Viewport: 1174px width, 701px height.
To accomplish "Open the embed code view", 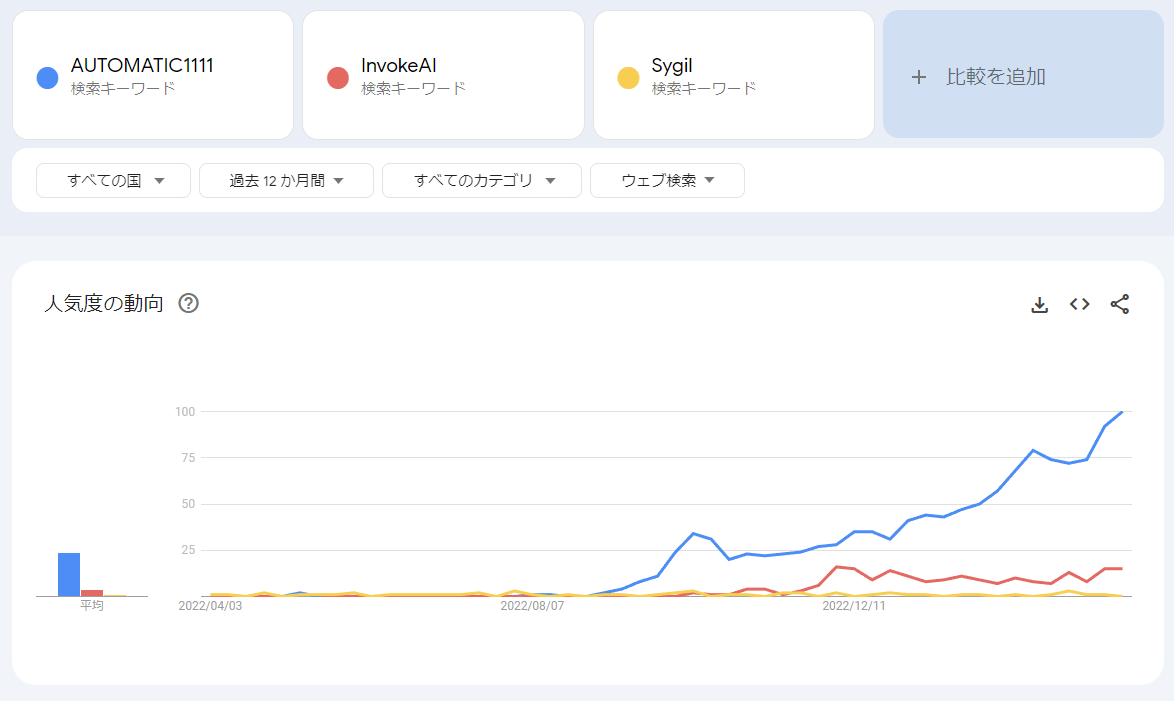I will point(1079,304).
